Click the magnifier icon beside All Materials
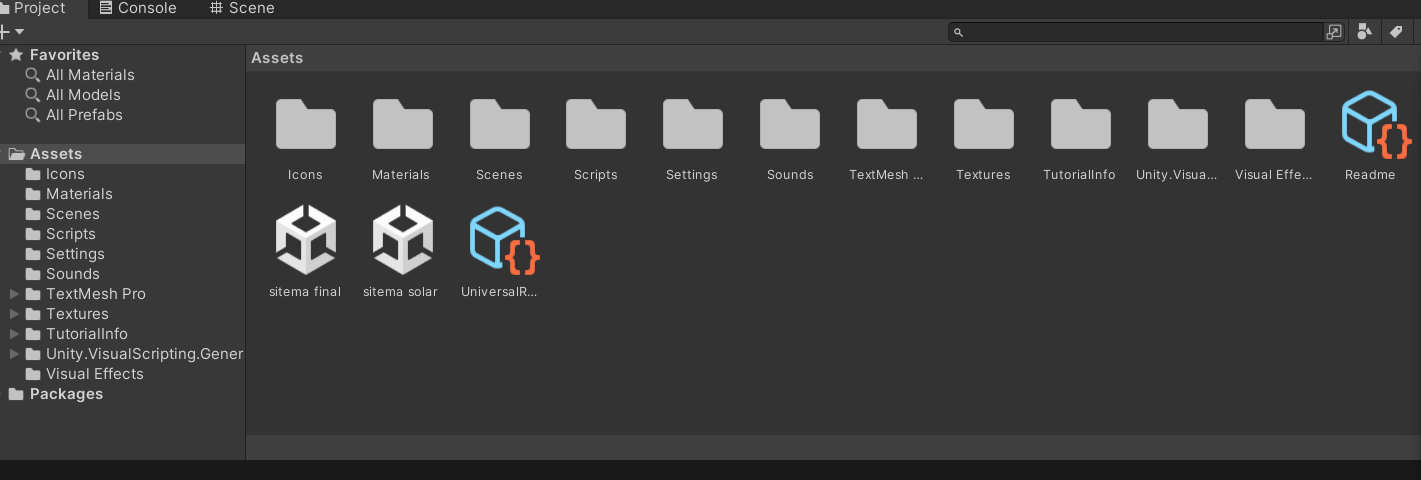This screenshot has width=1421, height=480. click(33, 75)
